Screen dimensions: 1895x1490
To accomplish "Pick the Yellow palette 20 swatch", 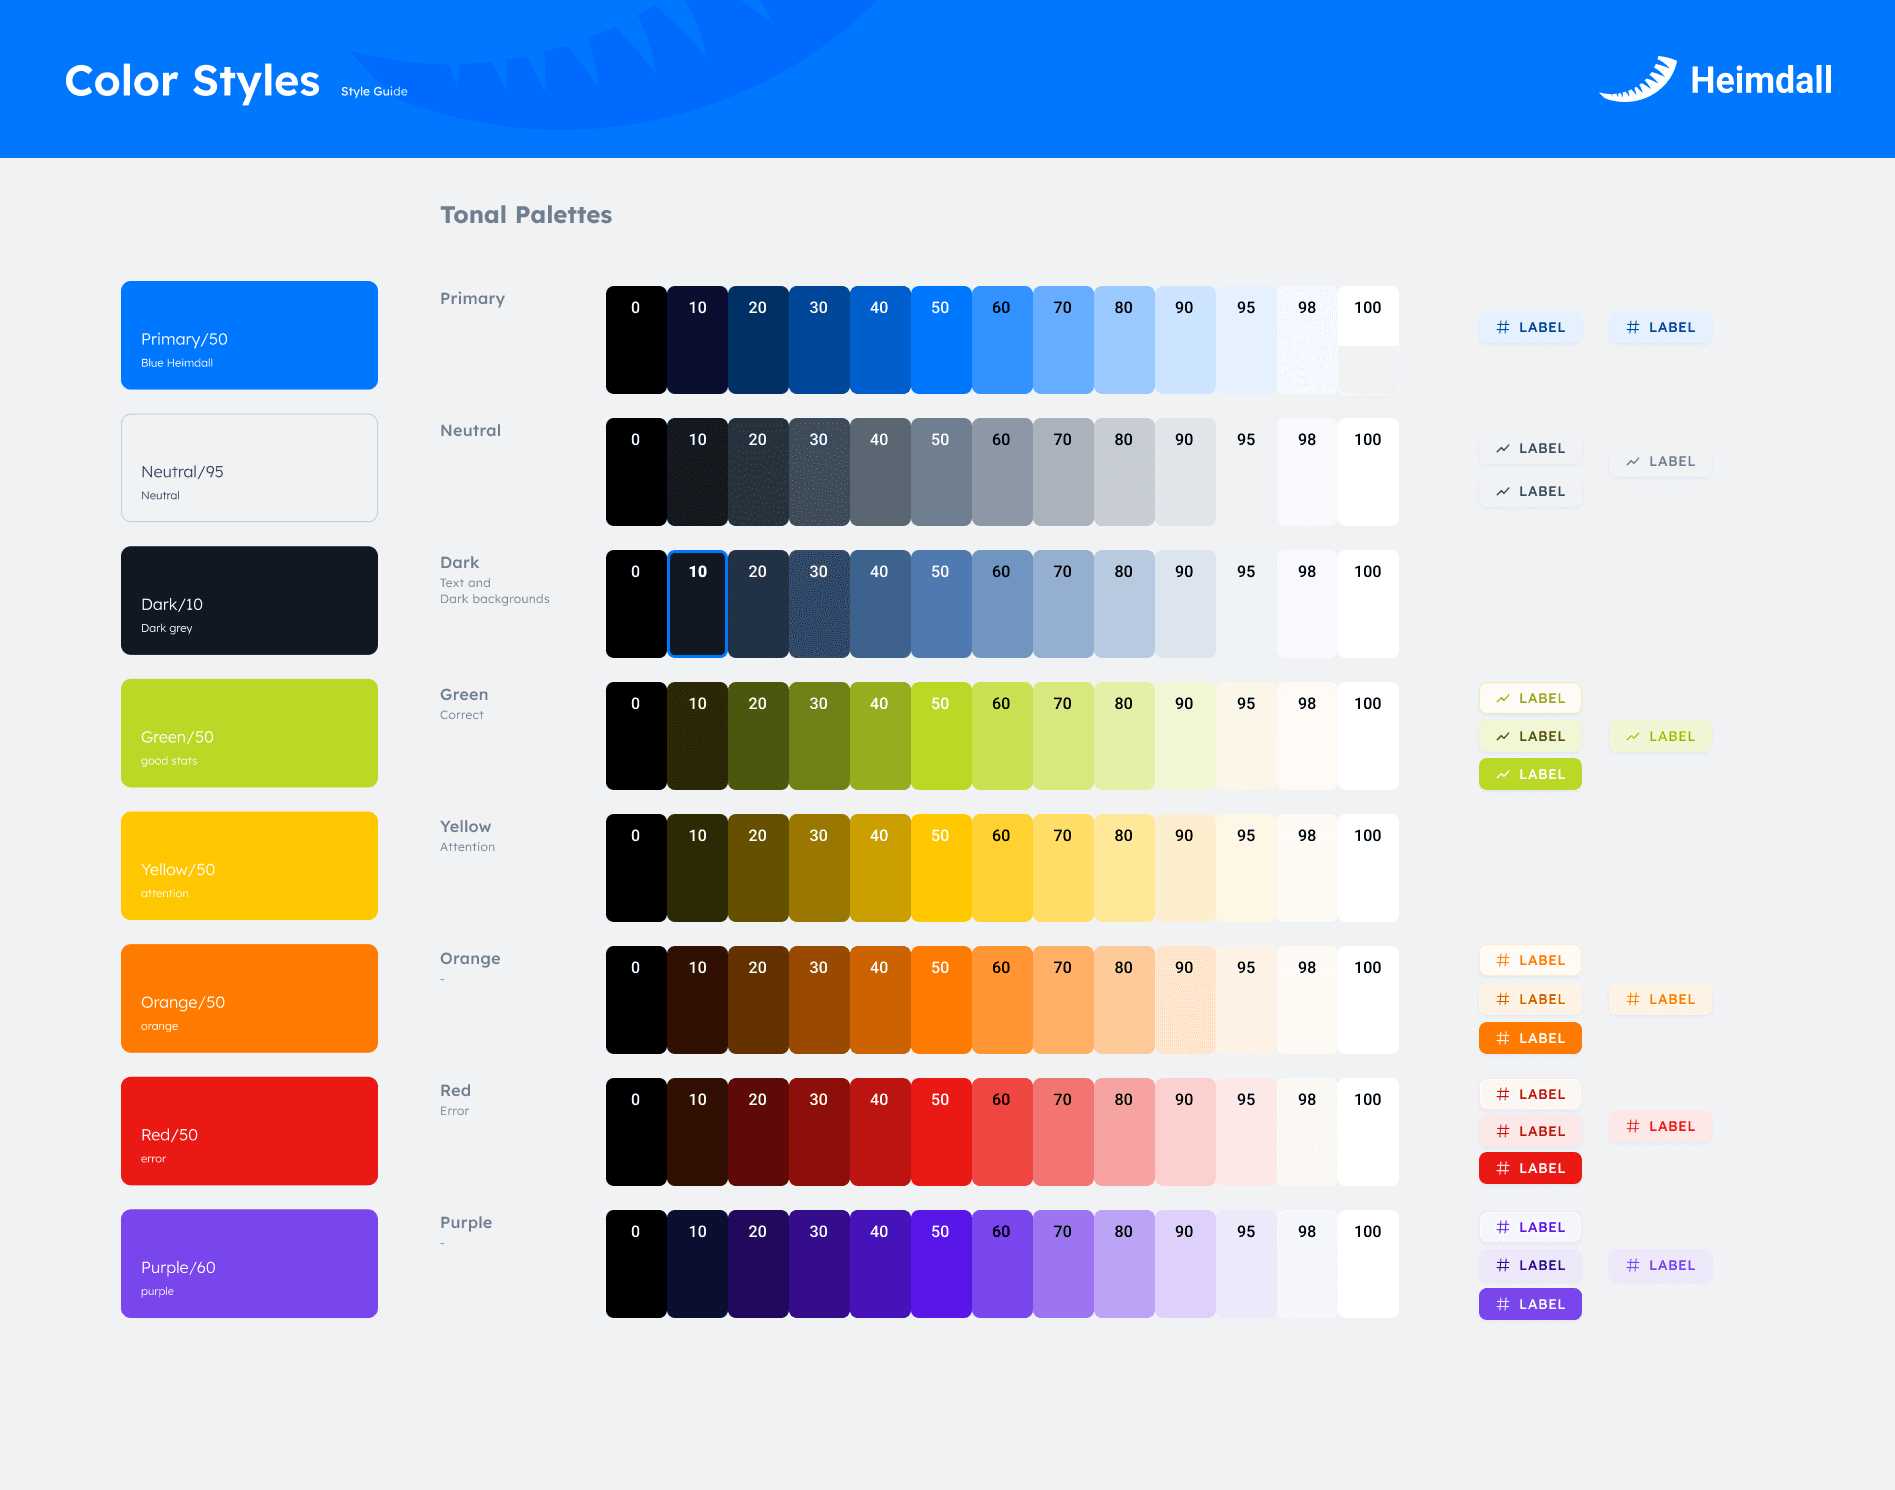I will click(758, 868).
